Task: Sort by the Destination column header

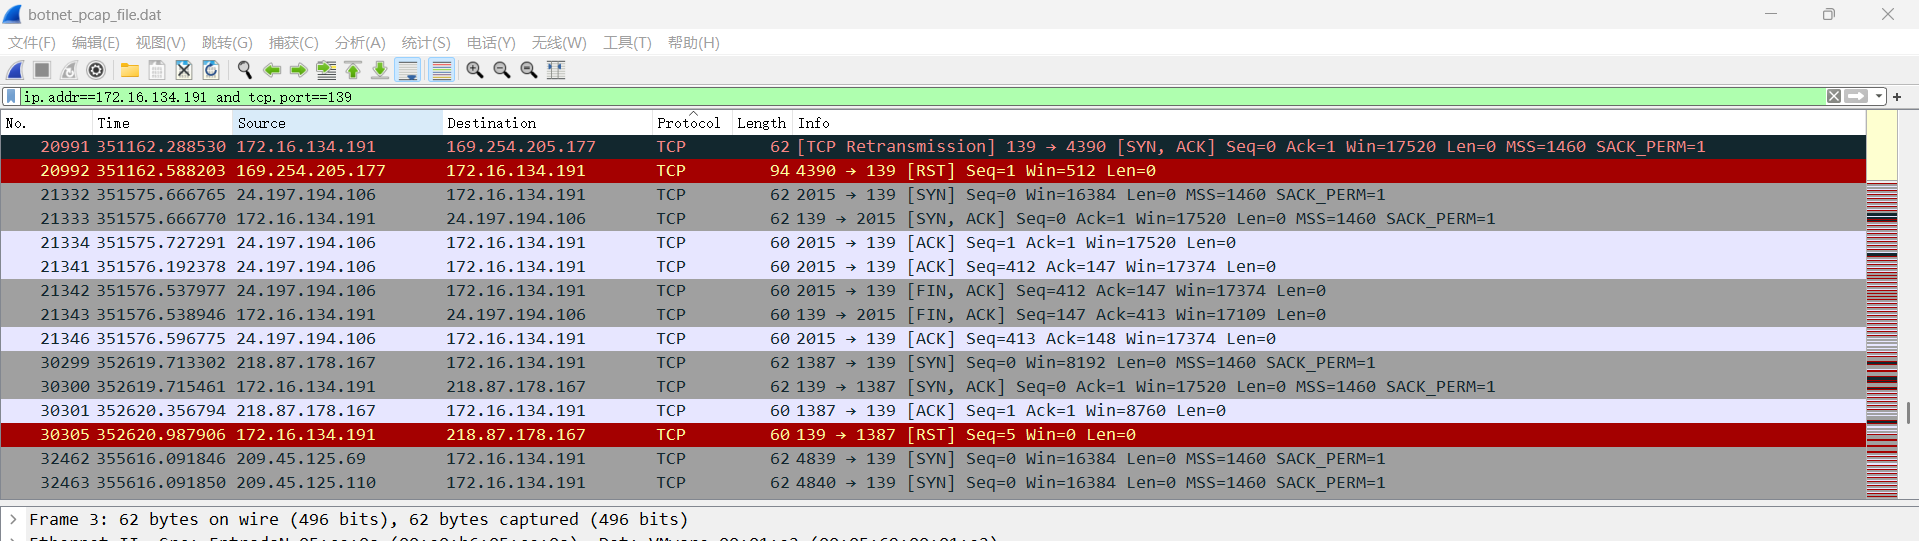Action: pyautogui.click(x=547, y=123)
